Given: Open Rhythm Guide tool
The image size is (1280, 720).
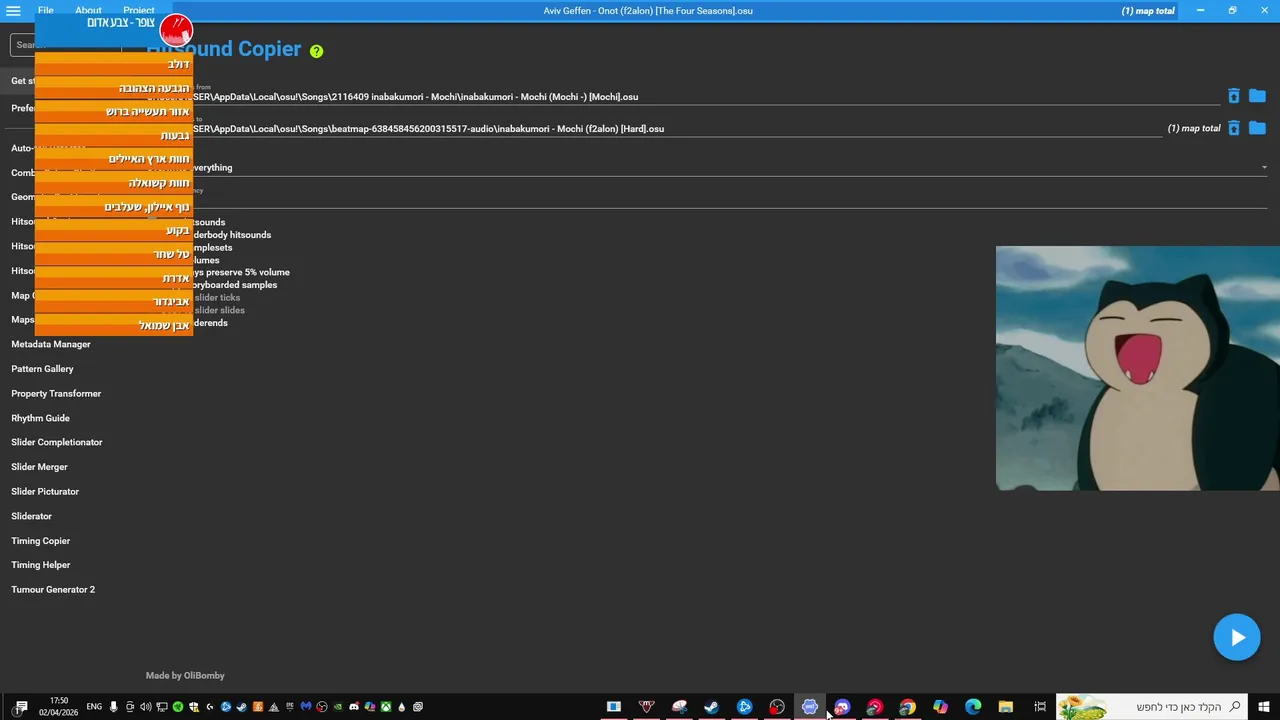Looking at the screenshot, I should click(40, 418).
